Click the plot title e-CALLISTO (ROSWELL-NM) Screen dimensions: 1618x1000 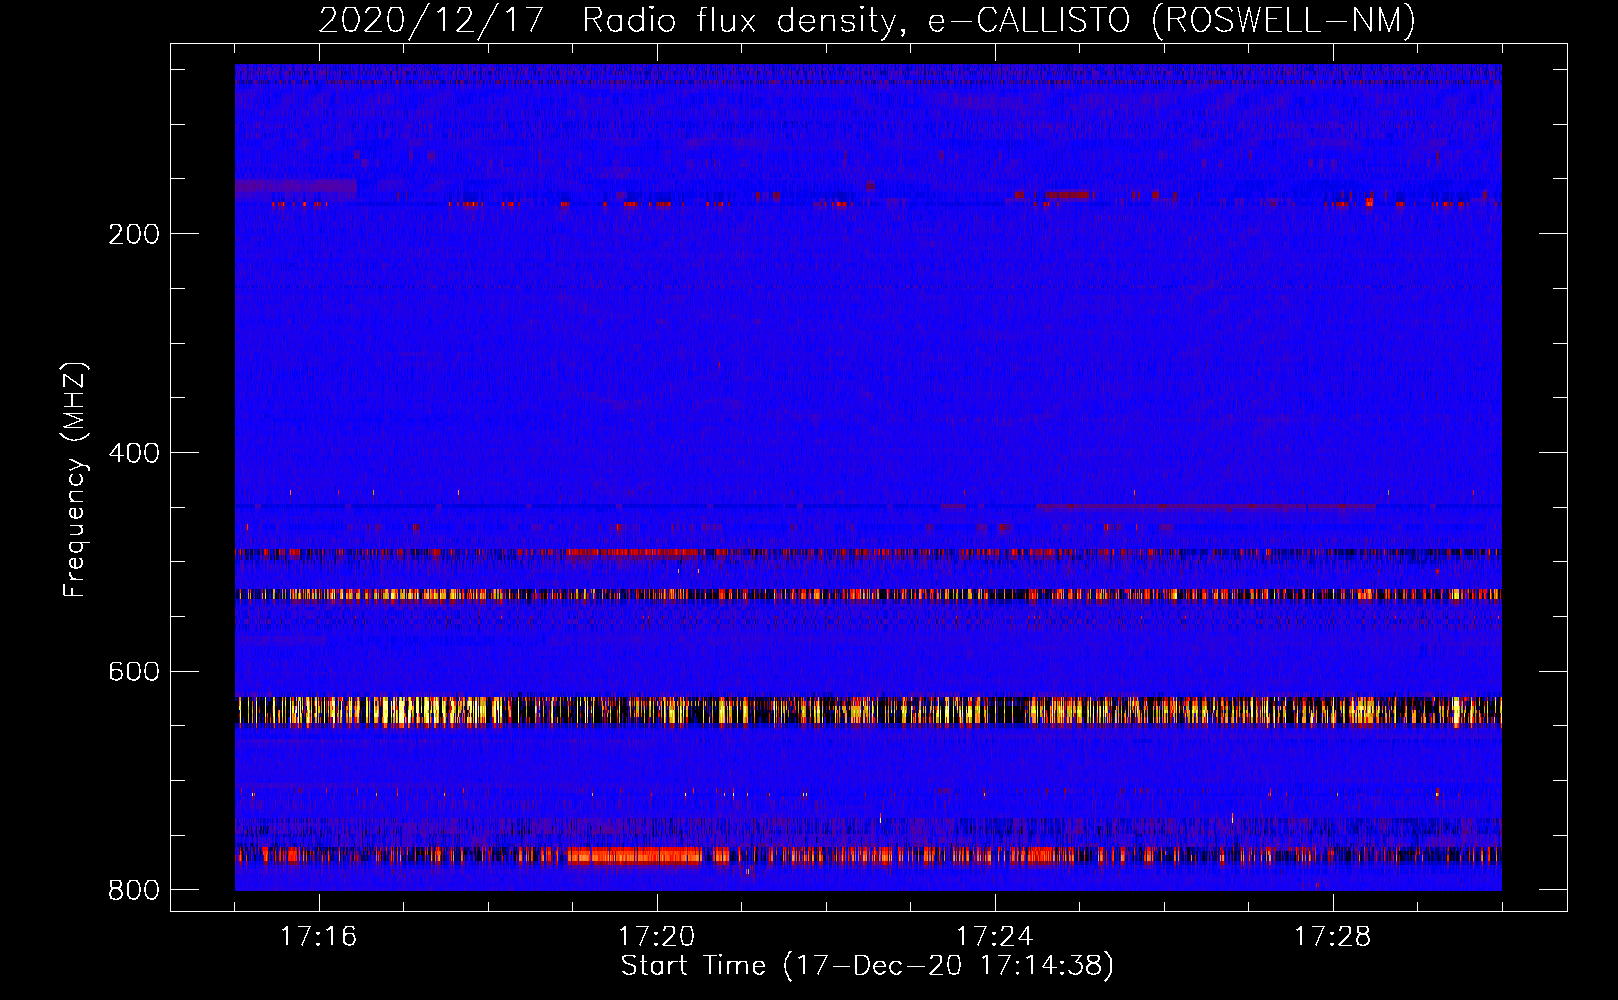point(1172,20)
